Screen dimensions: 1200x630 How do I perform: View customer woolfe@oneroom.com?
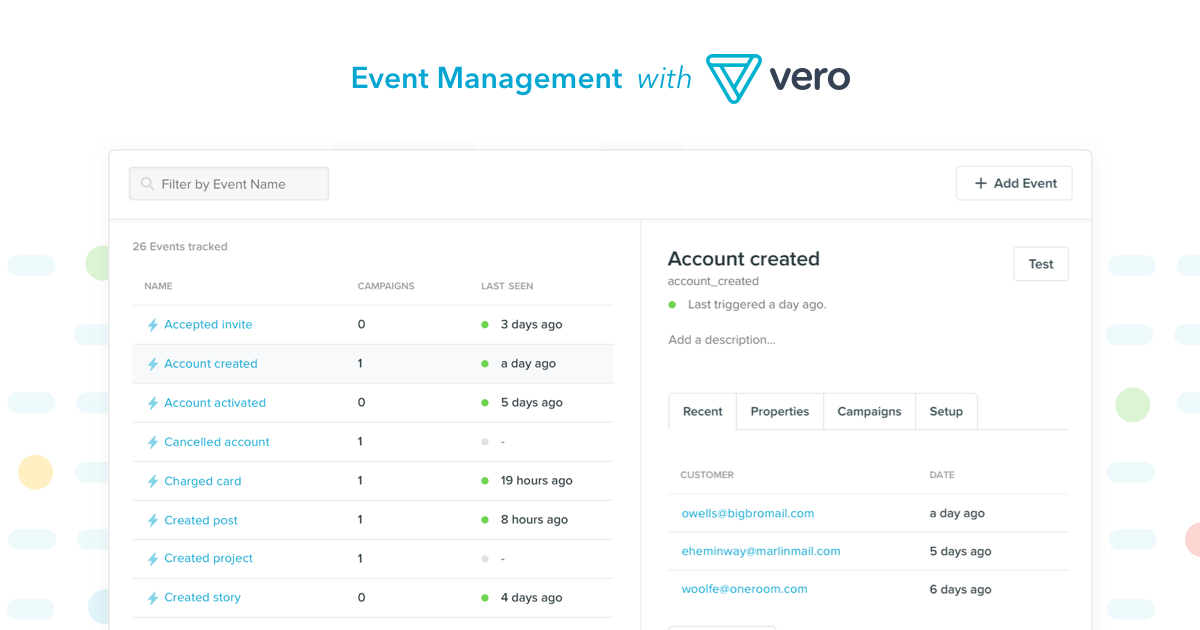744,589
